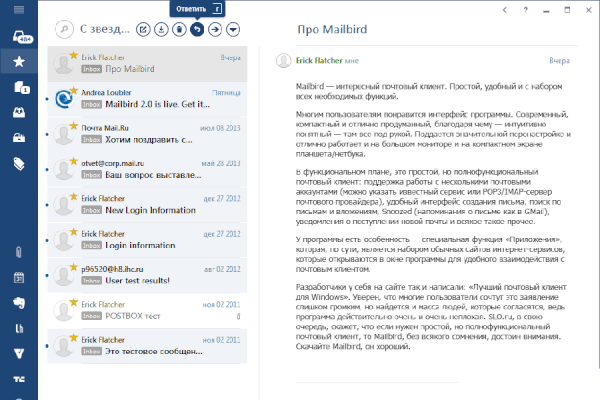
Task: Open the Login information email
Action: coord(147,240)
